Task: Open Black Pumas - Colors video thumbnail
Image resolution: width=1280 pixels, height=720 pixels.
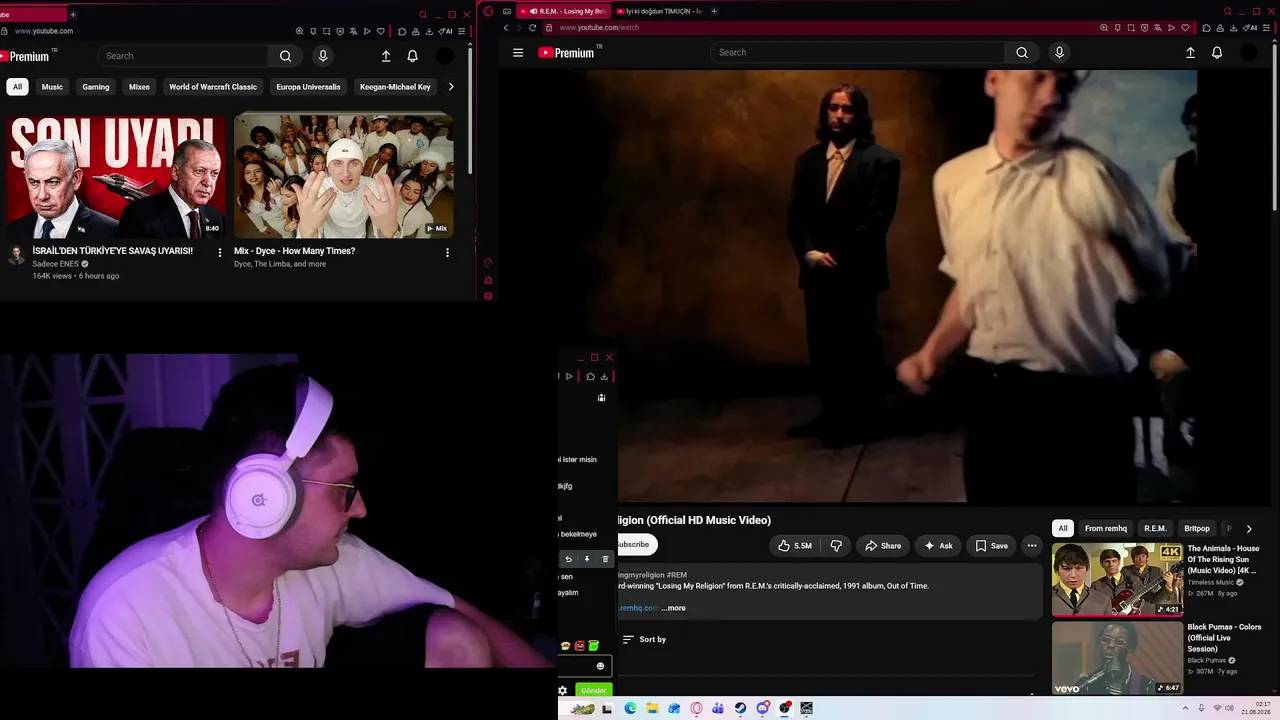Action: tap(1117, 658)
